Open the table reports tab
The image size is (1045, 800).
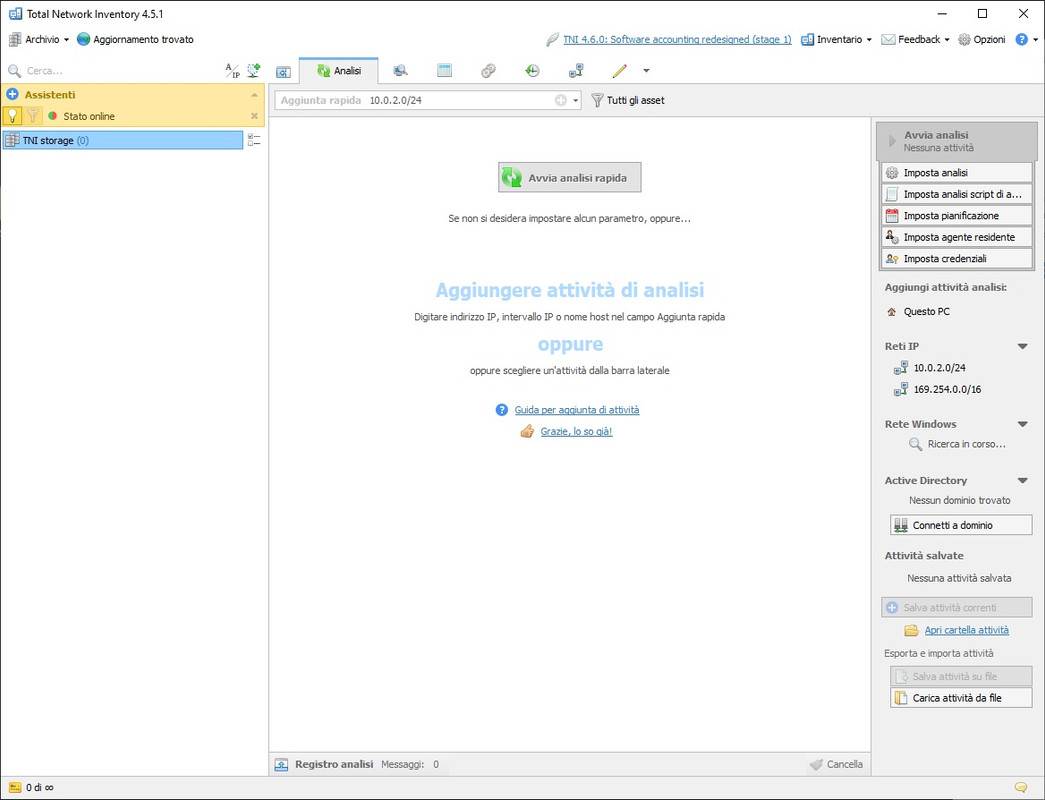[x=445, y=71]
